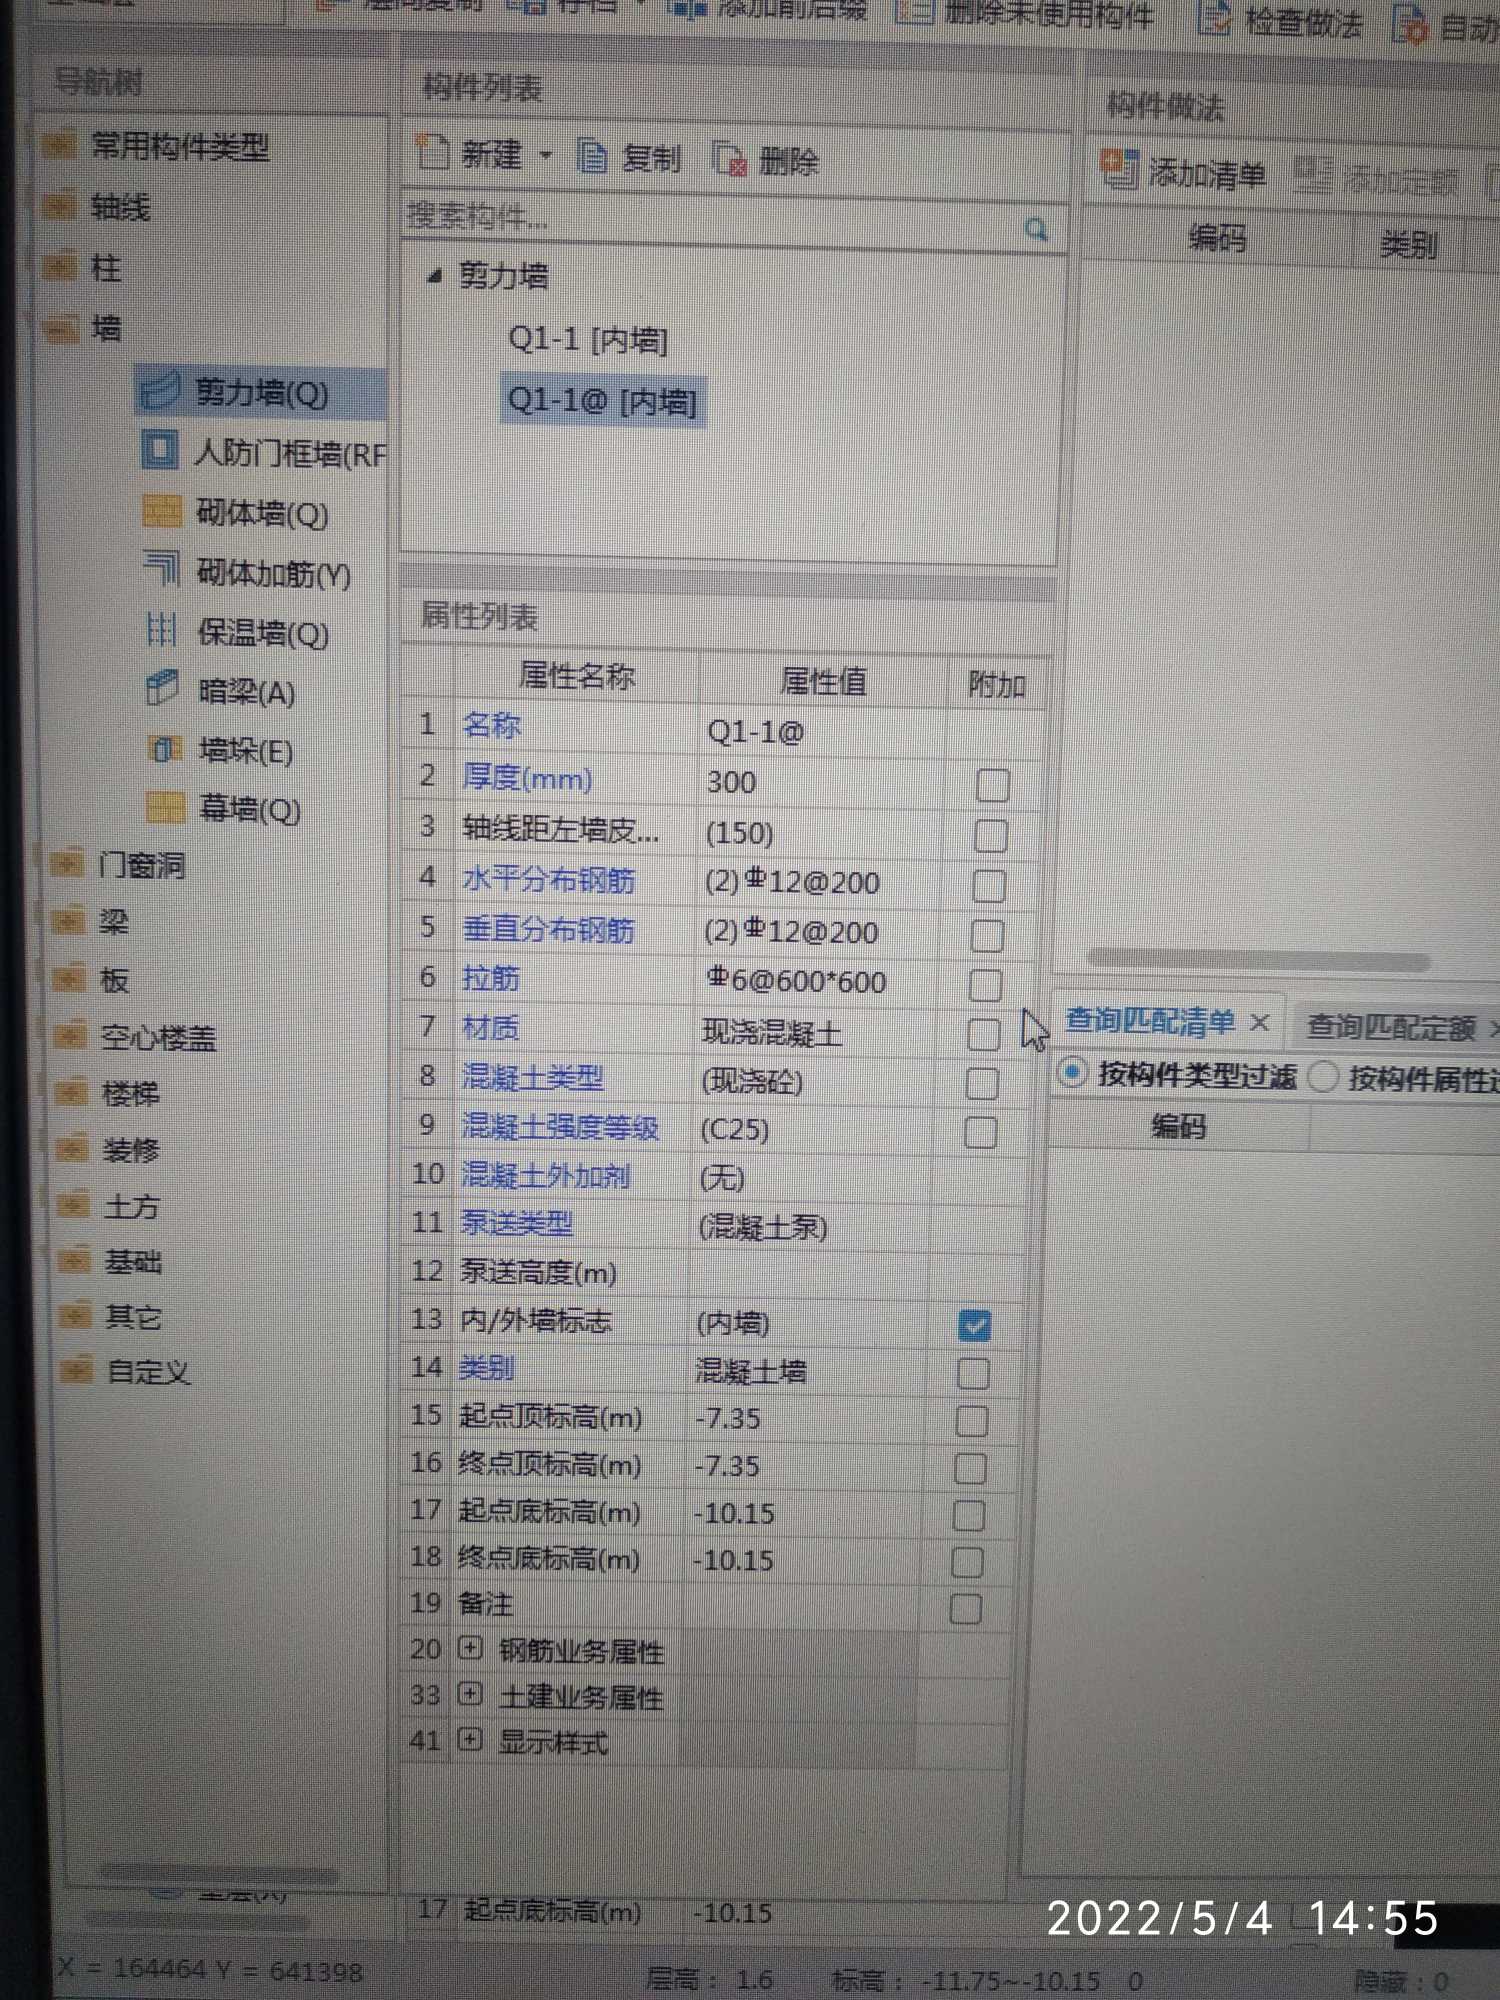Expand the 装修 navigation folder
1500x2000 pixels.
[72, 1149]
